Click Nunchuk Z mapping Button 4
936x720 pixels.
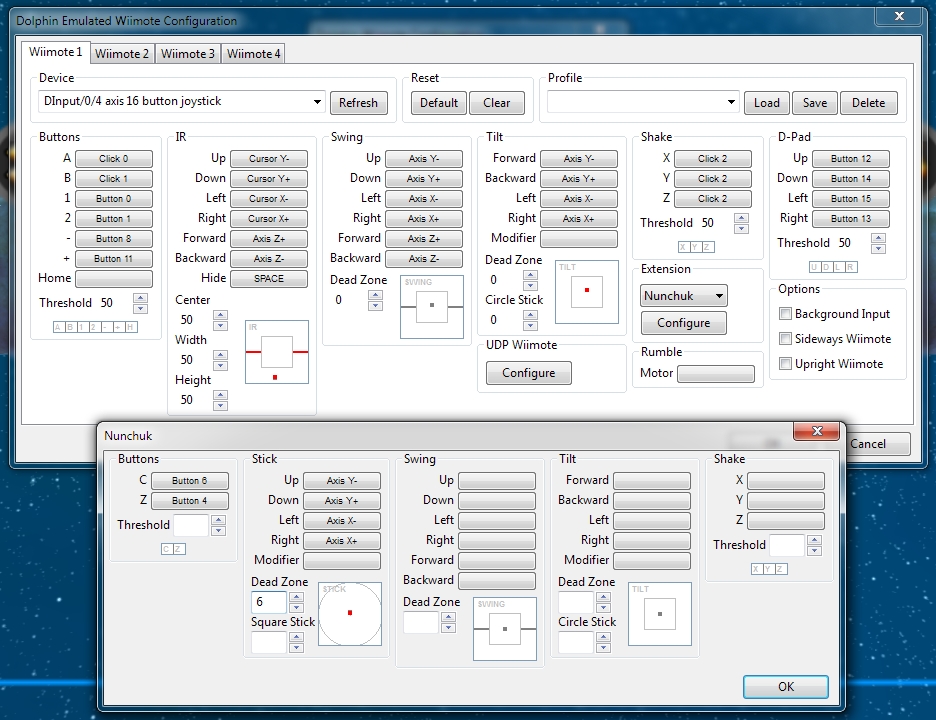[190, 500]
